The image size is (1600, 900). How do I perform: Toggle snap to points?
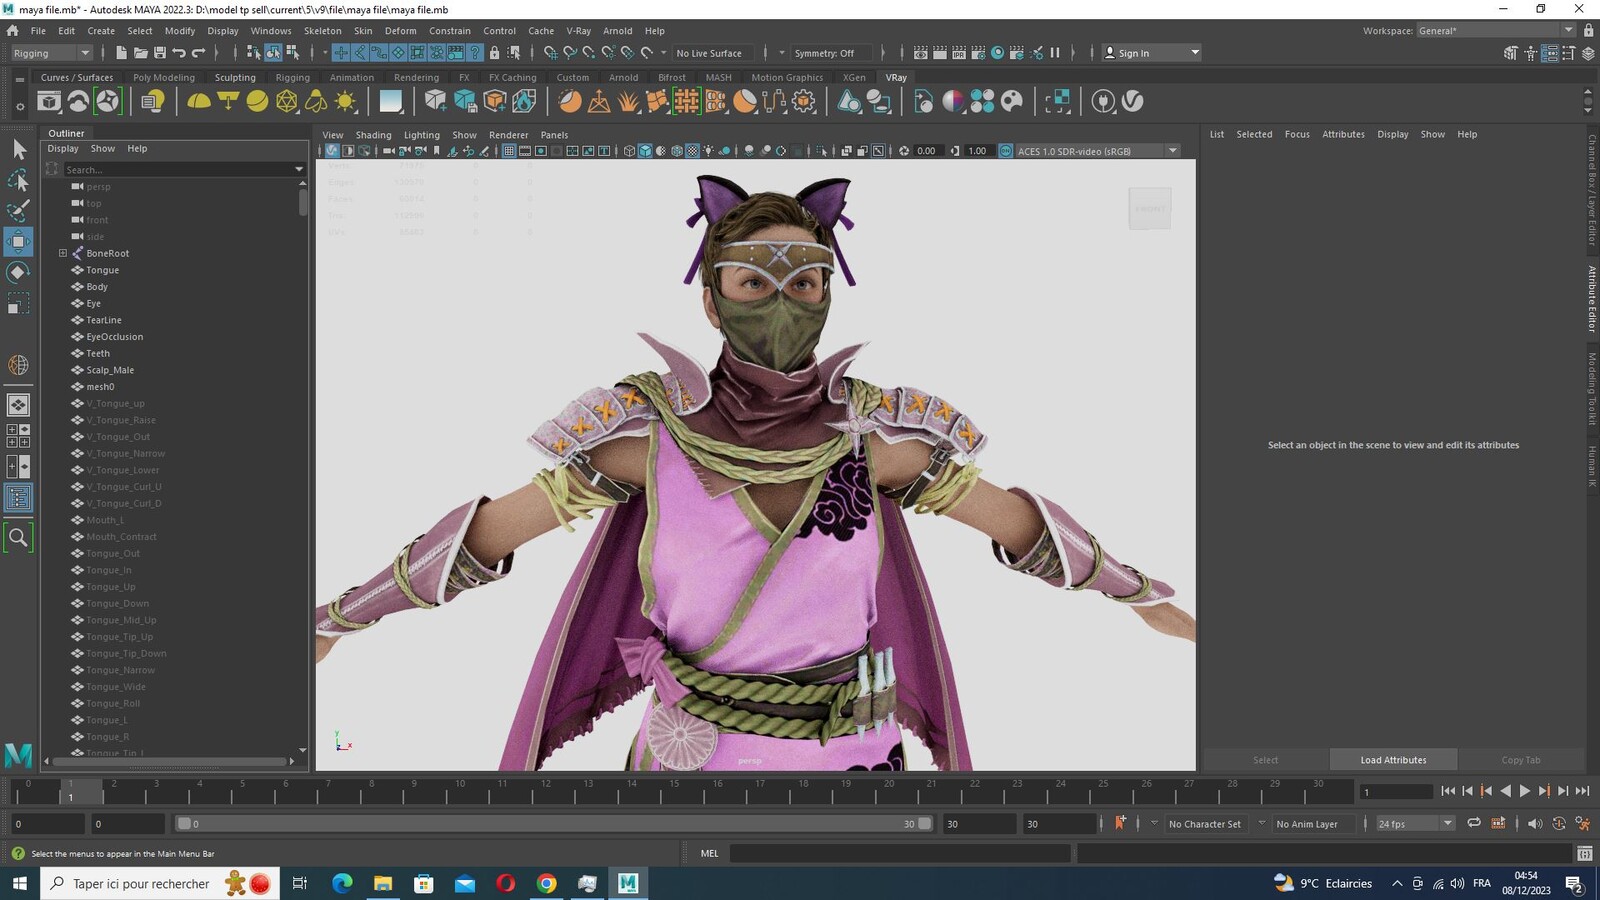click(x=589, y=53)
